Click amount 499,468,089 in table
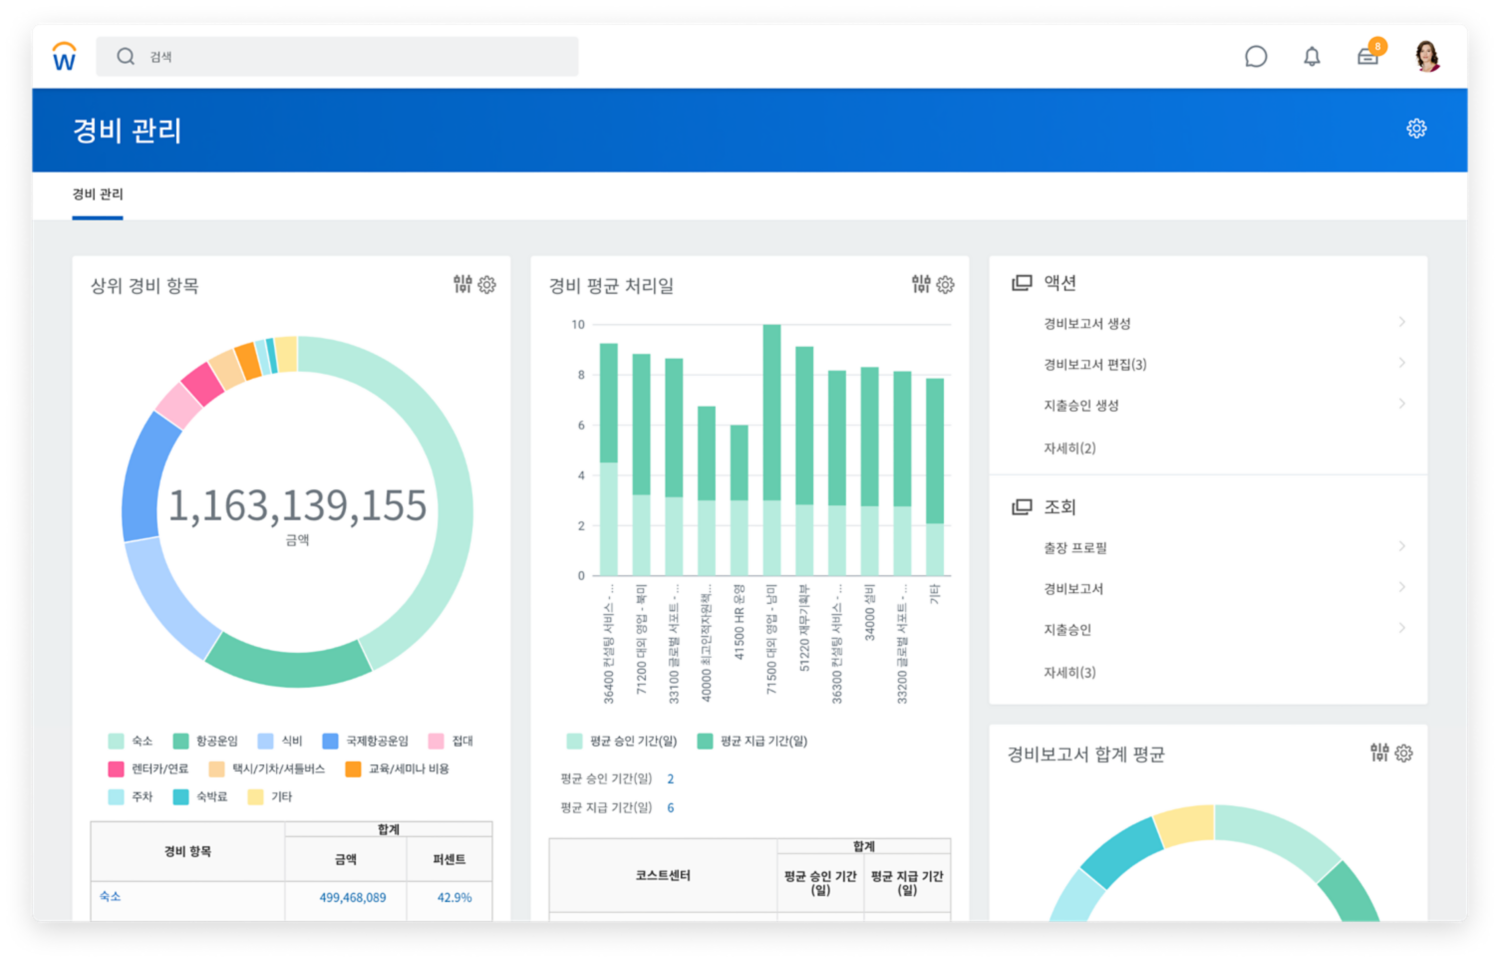This screenshot has width=1500, height=962. (353, 898)
